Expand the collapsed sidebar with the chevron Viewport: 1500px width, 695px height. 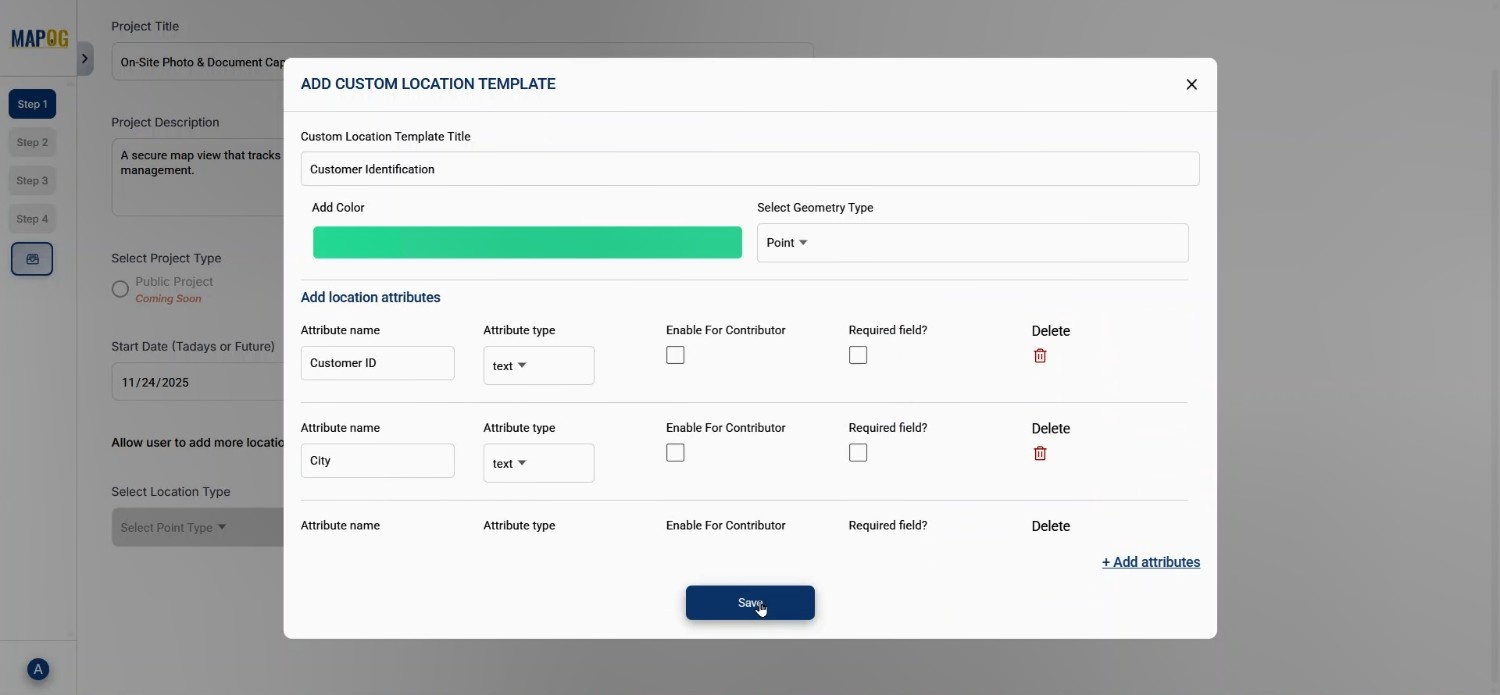tap(86, 59)
